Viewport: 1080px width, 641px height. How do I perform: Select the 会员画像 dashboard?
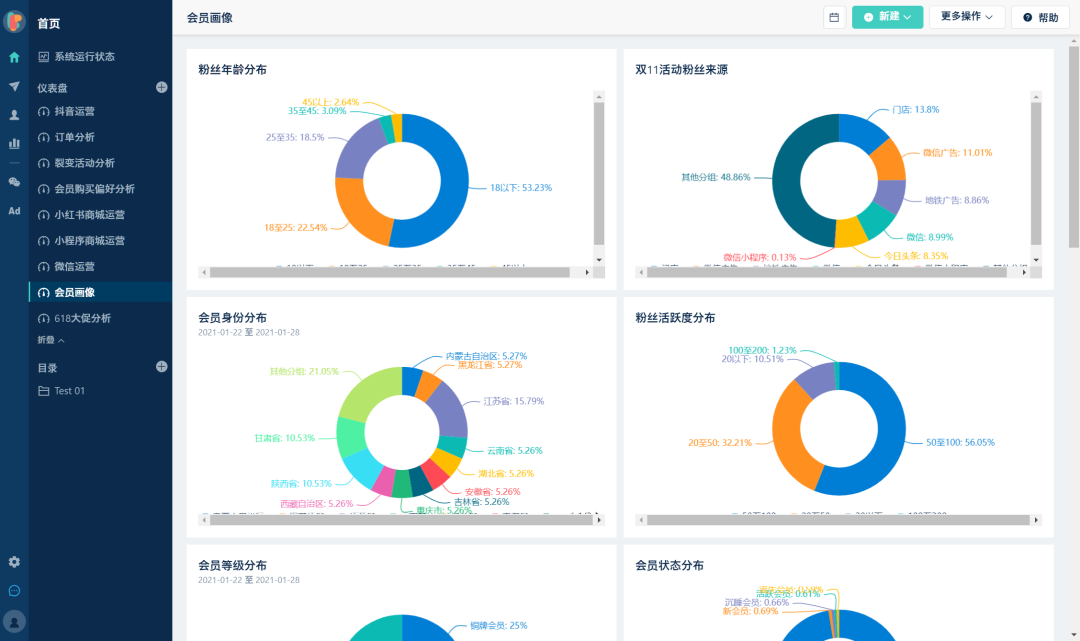click(101, 292)
